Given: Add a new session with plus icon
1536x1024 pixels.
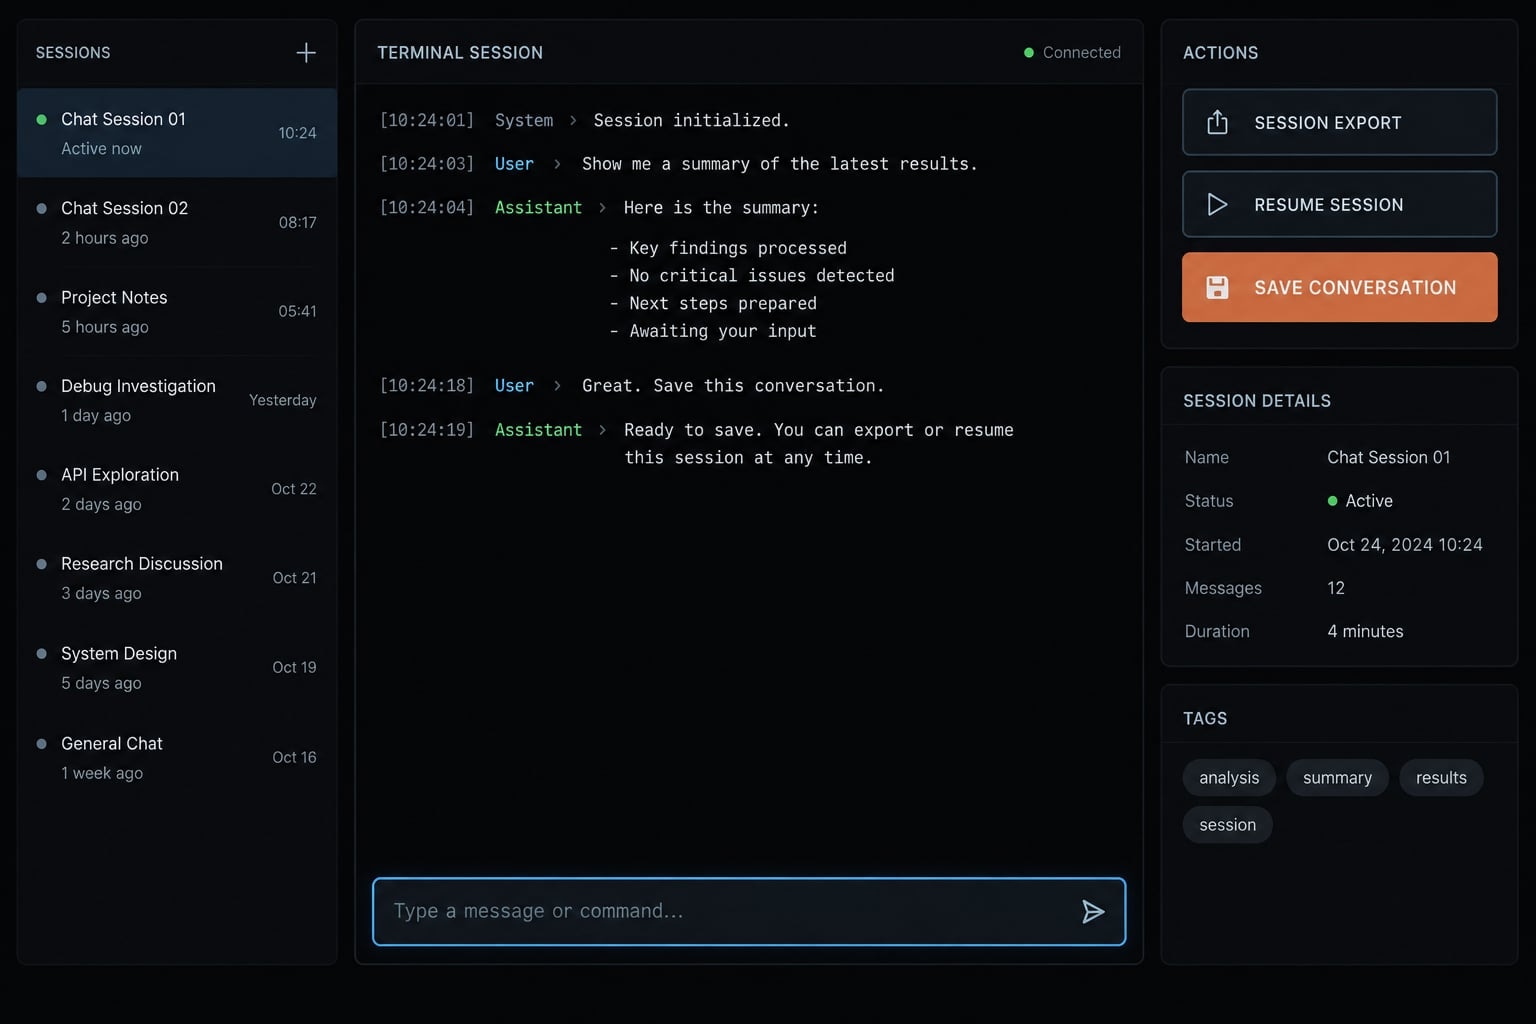Looking at the screenshot, I should click(306, 53).
